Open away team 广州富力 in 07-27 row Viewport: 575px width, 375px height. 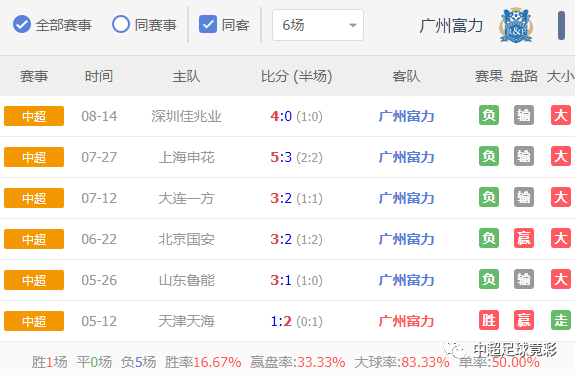tap(406, 157)
